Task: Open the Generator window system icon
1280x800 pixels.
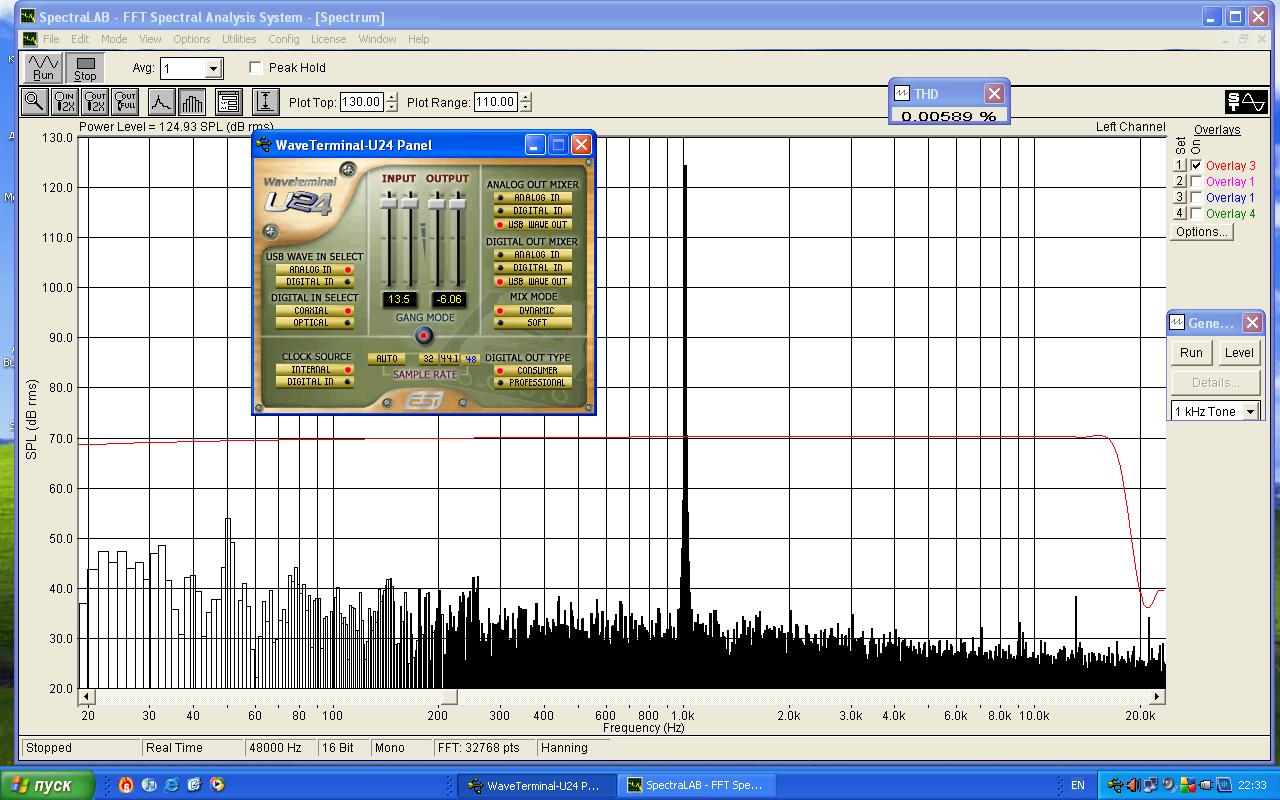Action: pos(1178,323)
